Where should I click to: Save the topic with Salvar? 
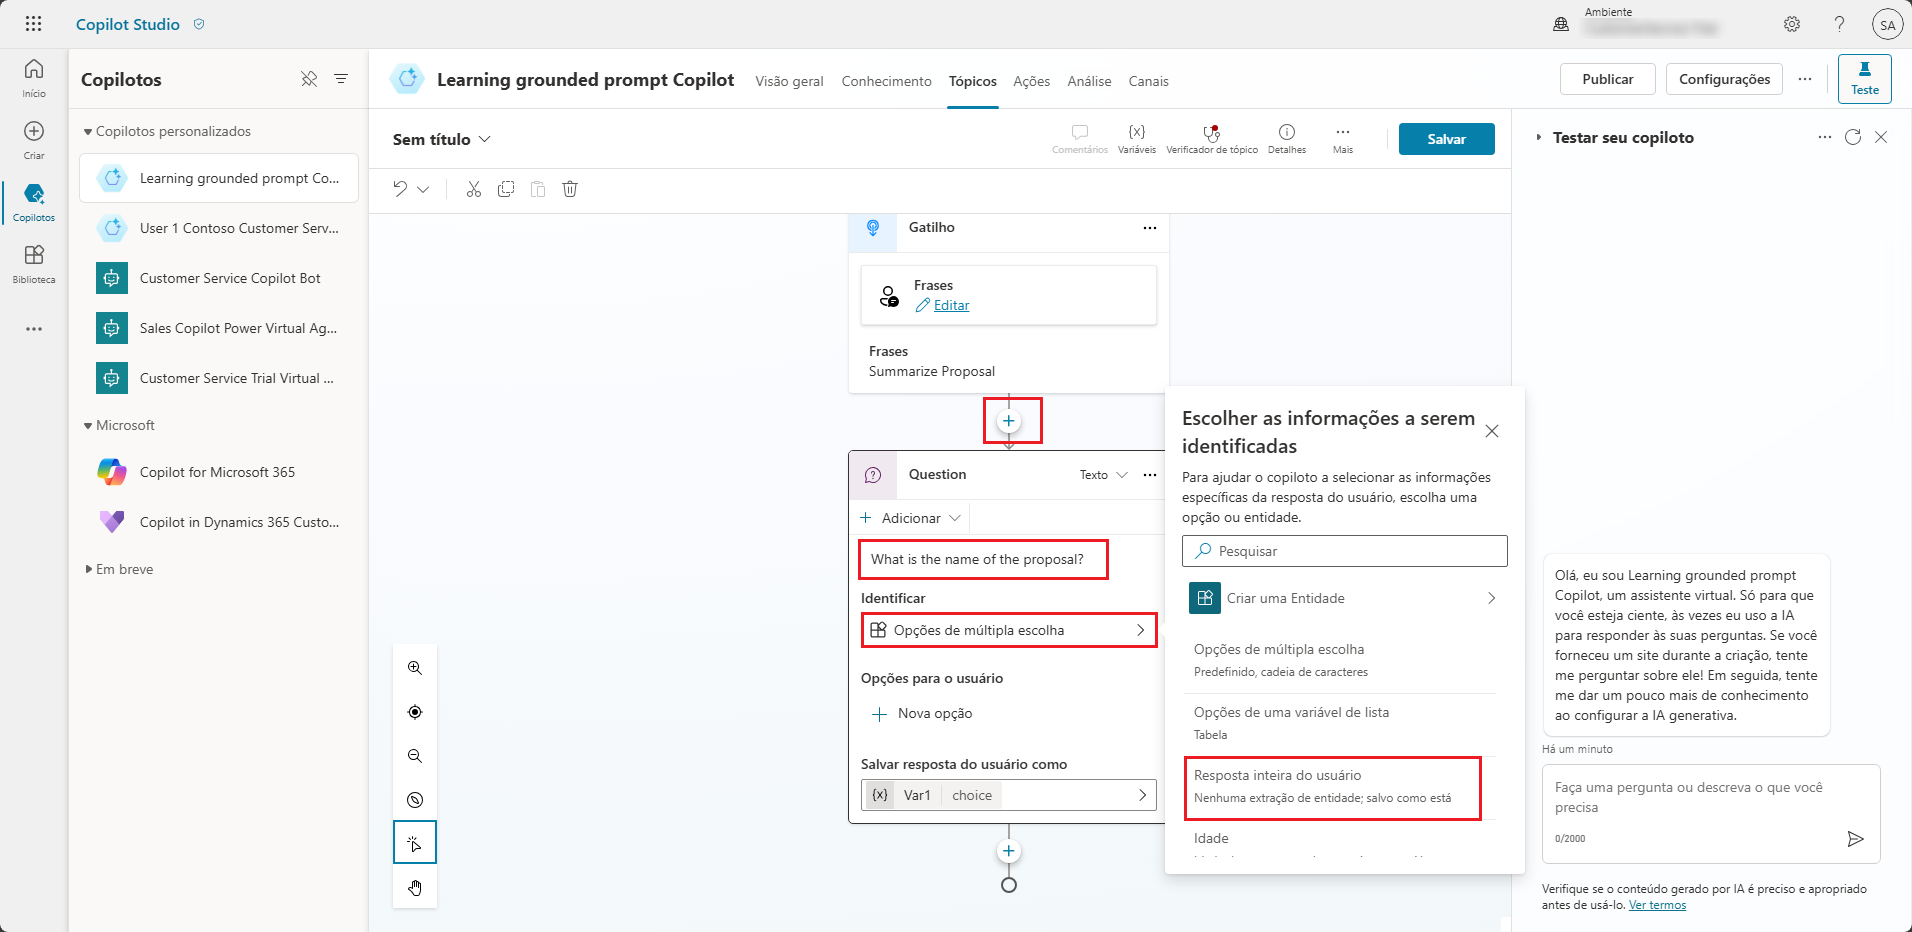1446,139
